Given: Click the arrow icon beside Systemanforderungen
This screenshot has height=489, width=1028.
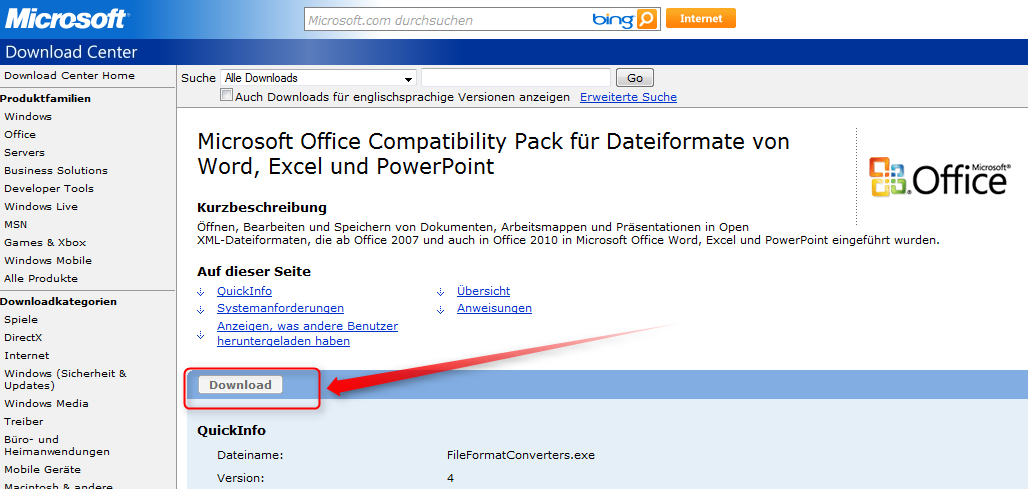Looking at the screenshot, I should point(201,309).
